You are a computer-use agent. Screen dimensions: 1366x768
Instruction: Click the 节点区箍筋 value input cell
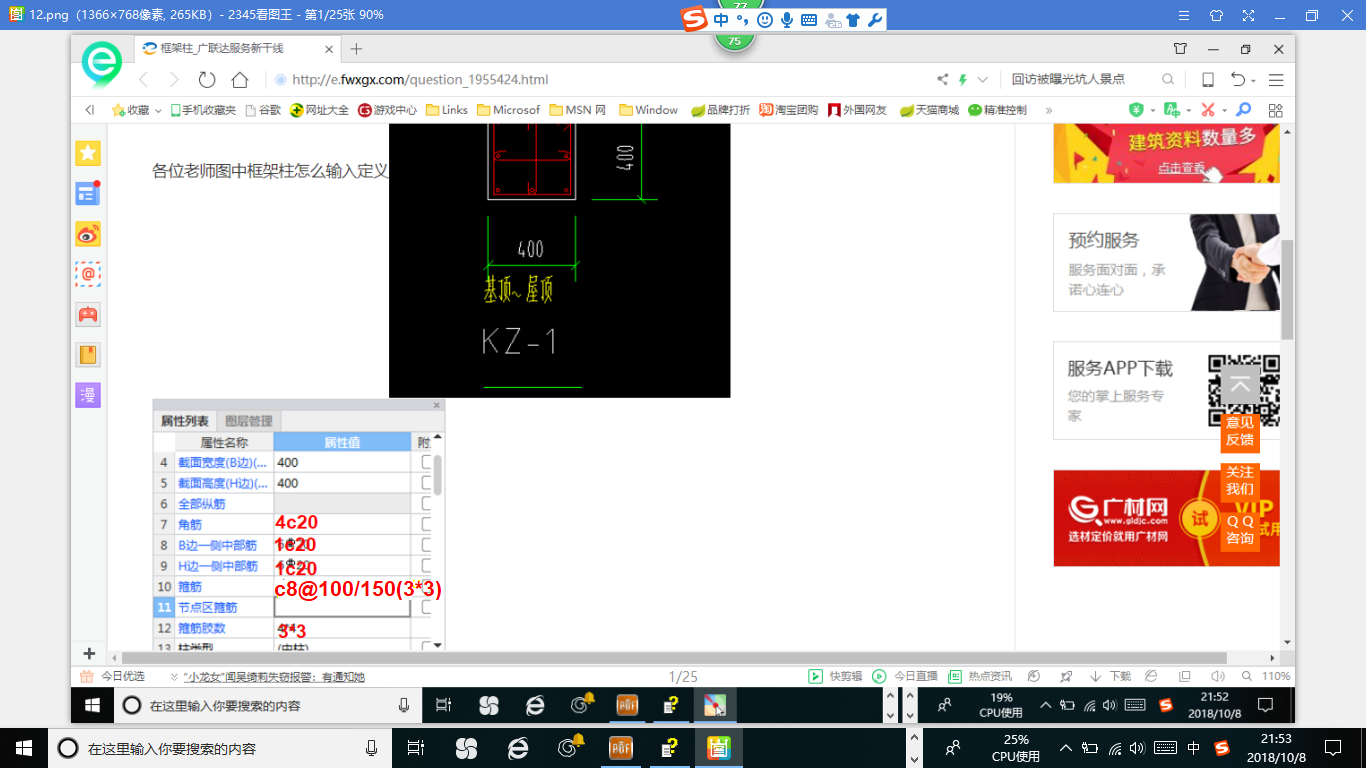coord(342,607)
